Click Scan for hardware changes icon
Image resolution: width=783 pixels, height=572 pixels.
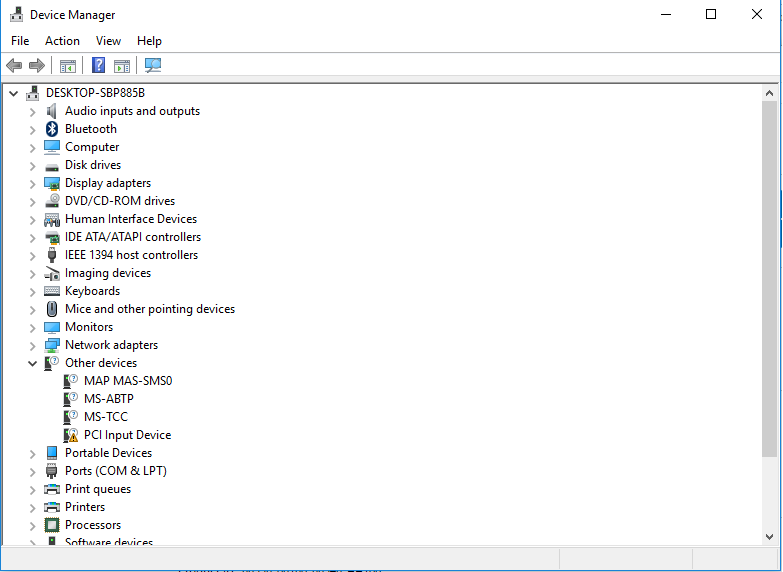coord(153,65)
